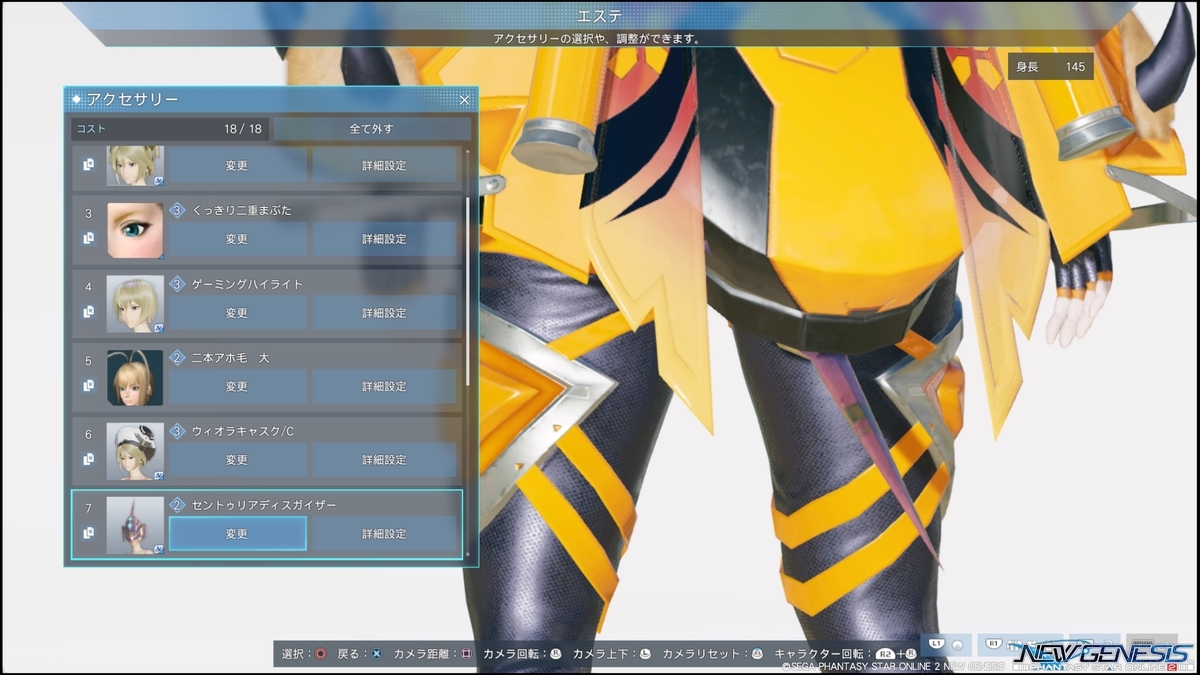
Task: Open 詳細設定 for セントゥリアディスガイザー
Action: (x=384, y=534)
